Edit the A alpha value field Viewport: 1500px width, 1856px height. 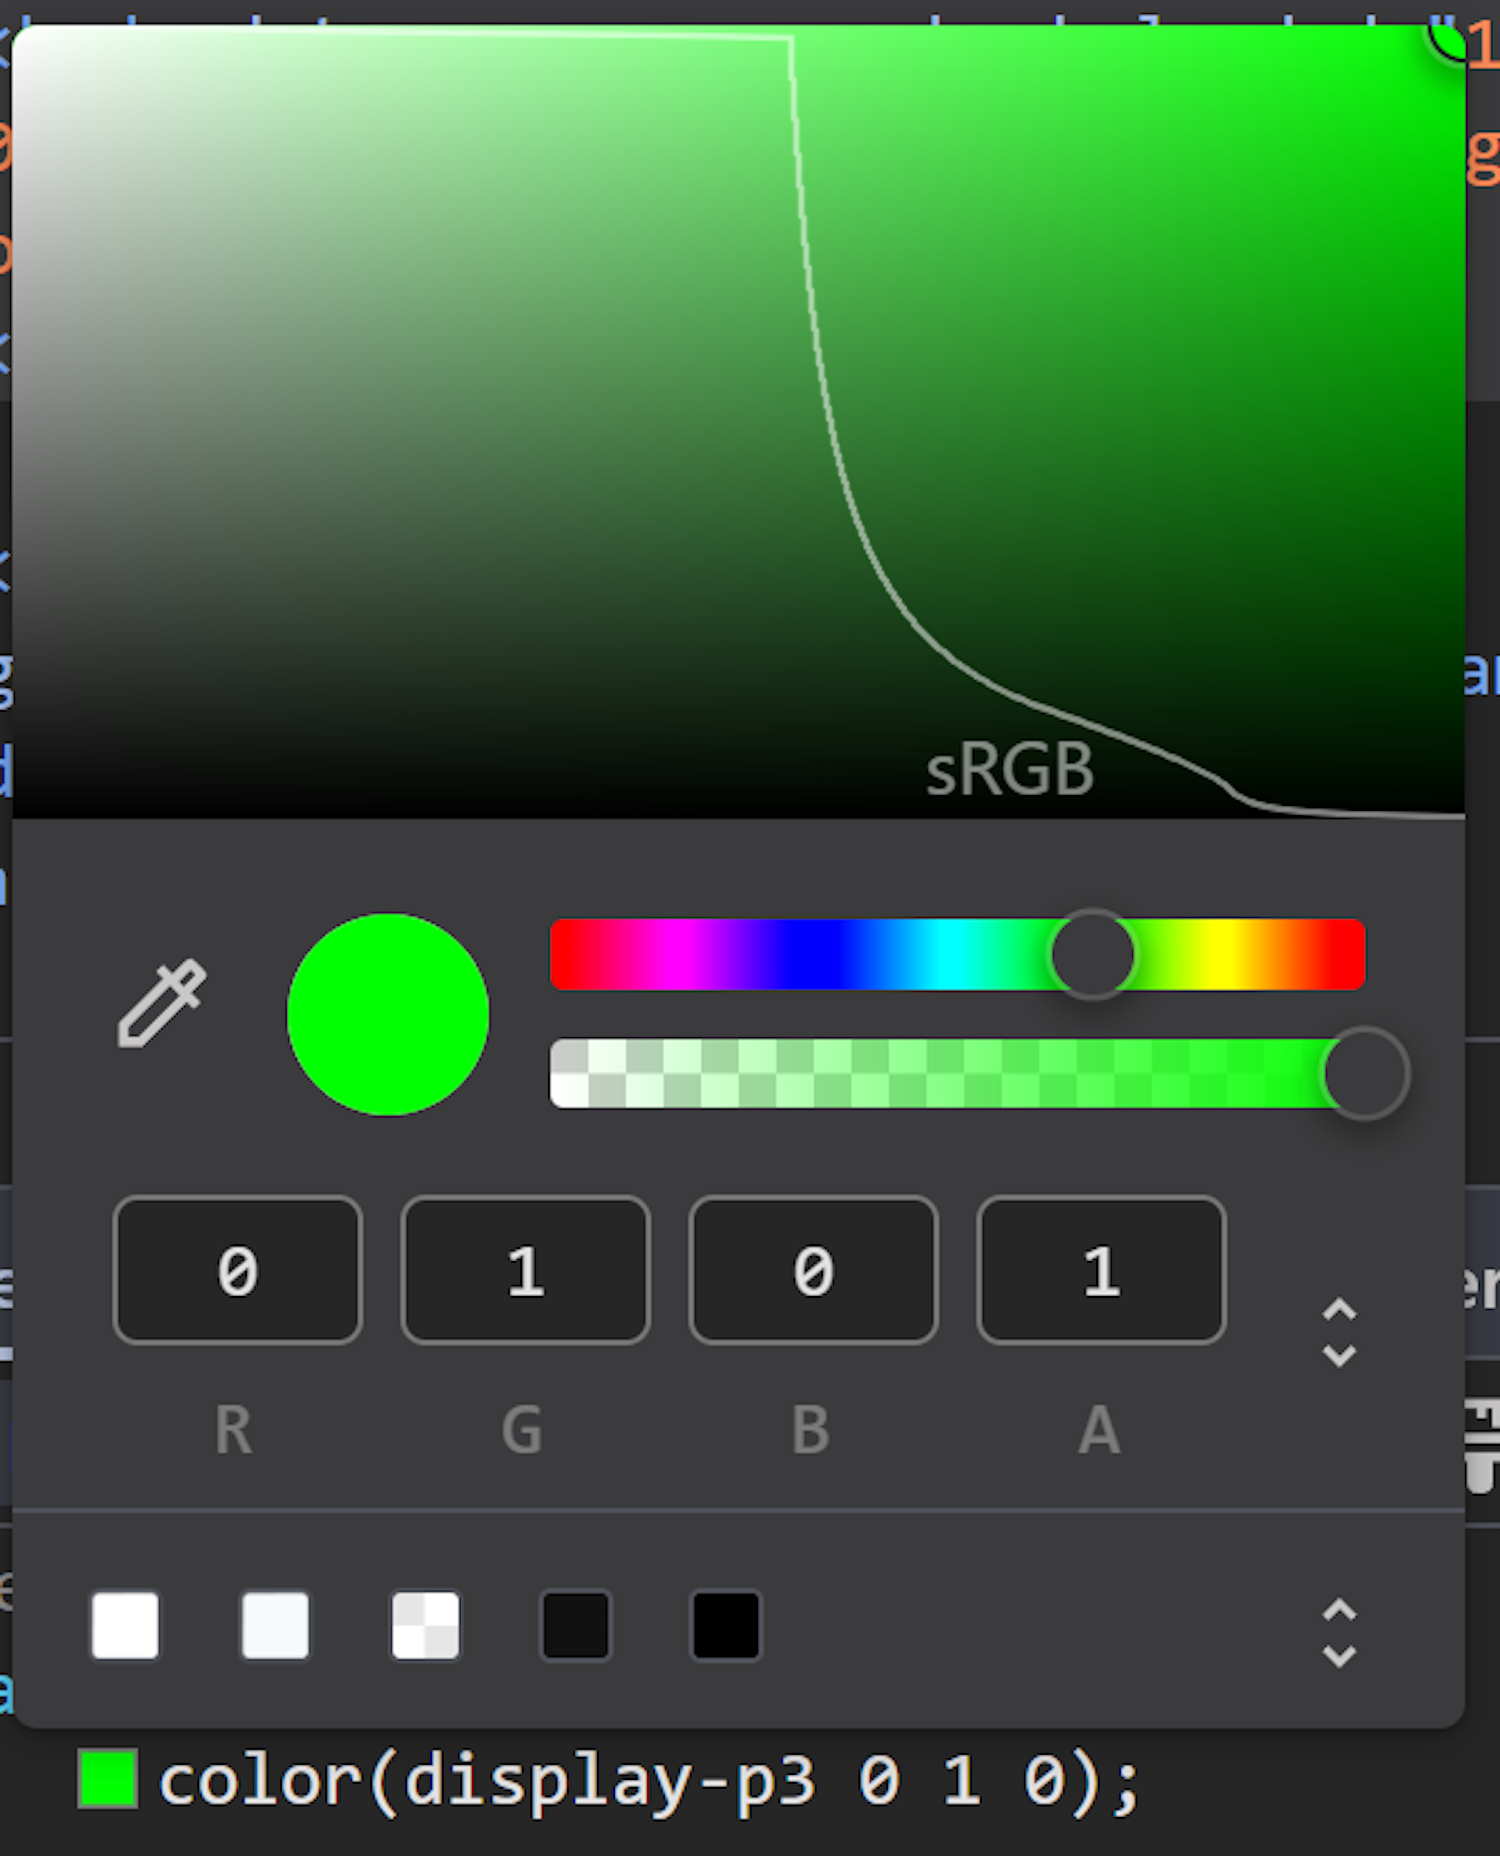pos(1101,1270)
